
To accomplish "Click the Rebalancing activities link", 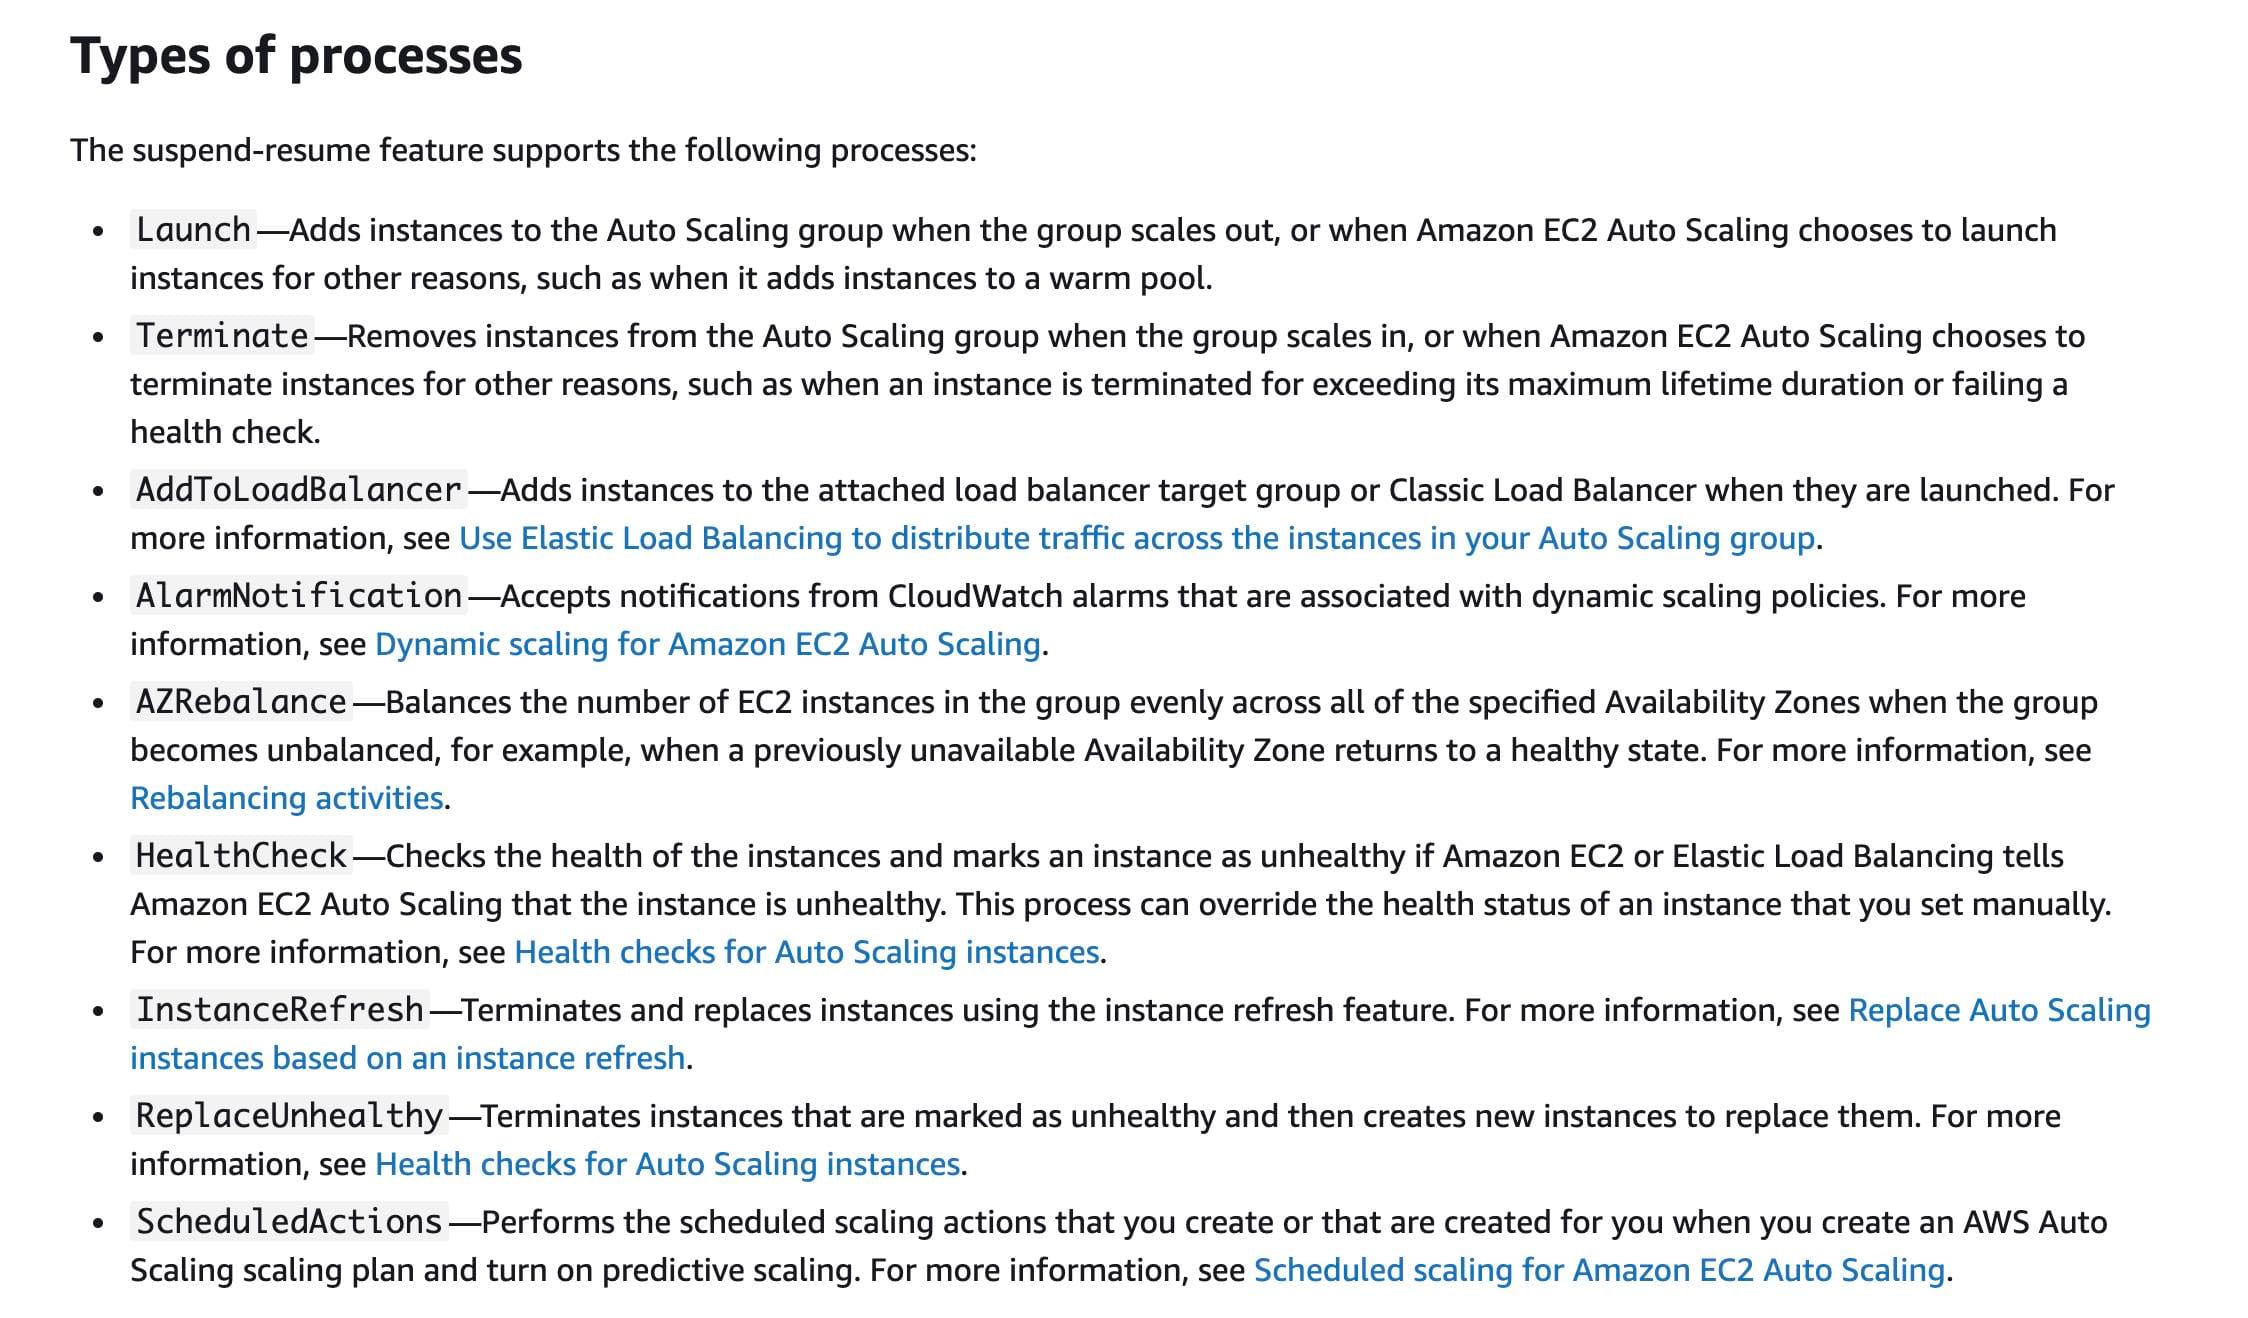I will click(x=286, y=799).
